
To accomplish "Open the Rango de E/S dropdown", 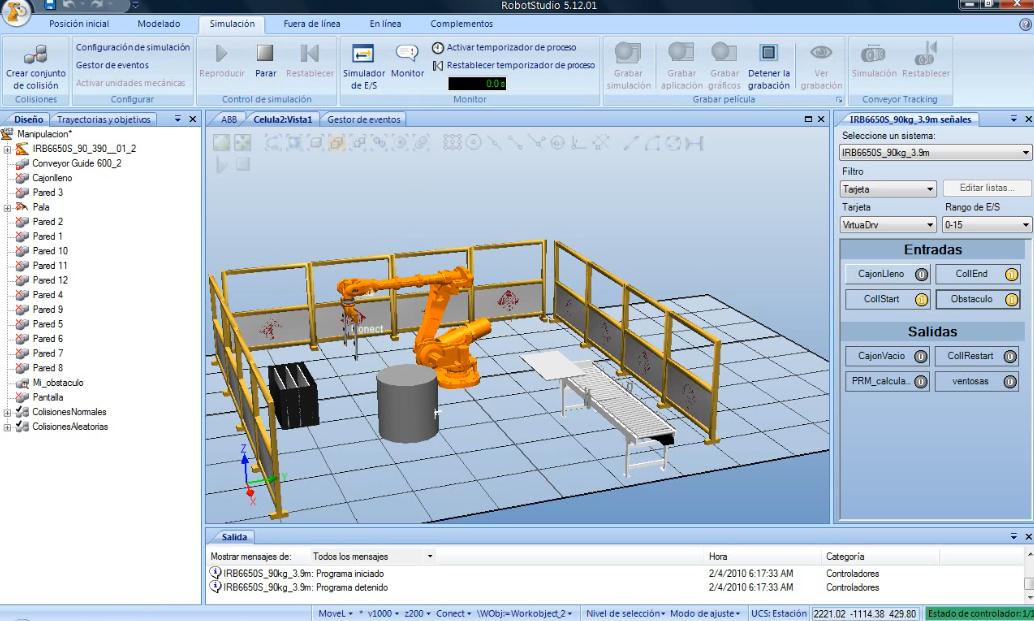I will [x=986, y=225].
